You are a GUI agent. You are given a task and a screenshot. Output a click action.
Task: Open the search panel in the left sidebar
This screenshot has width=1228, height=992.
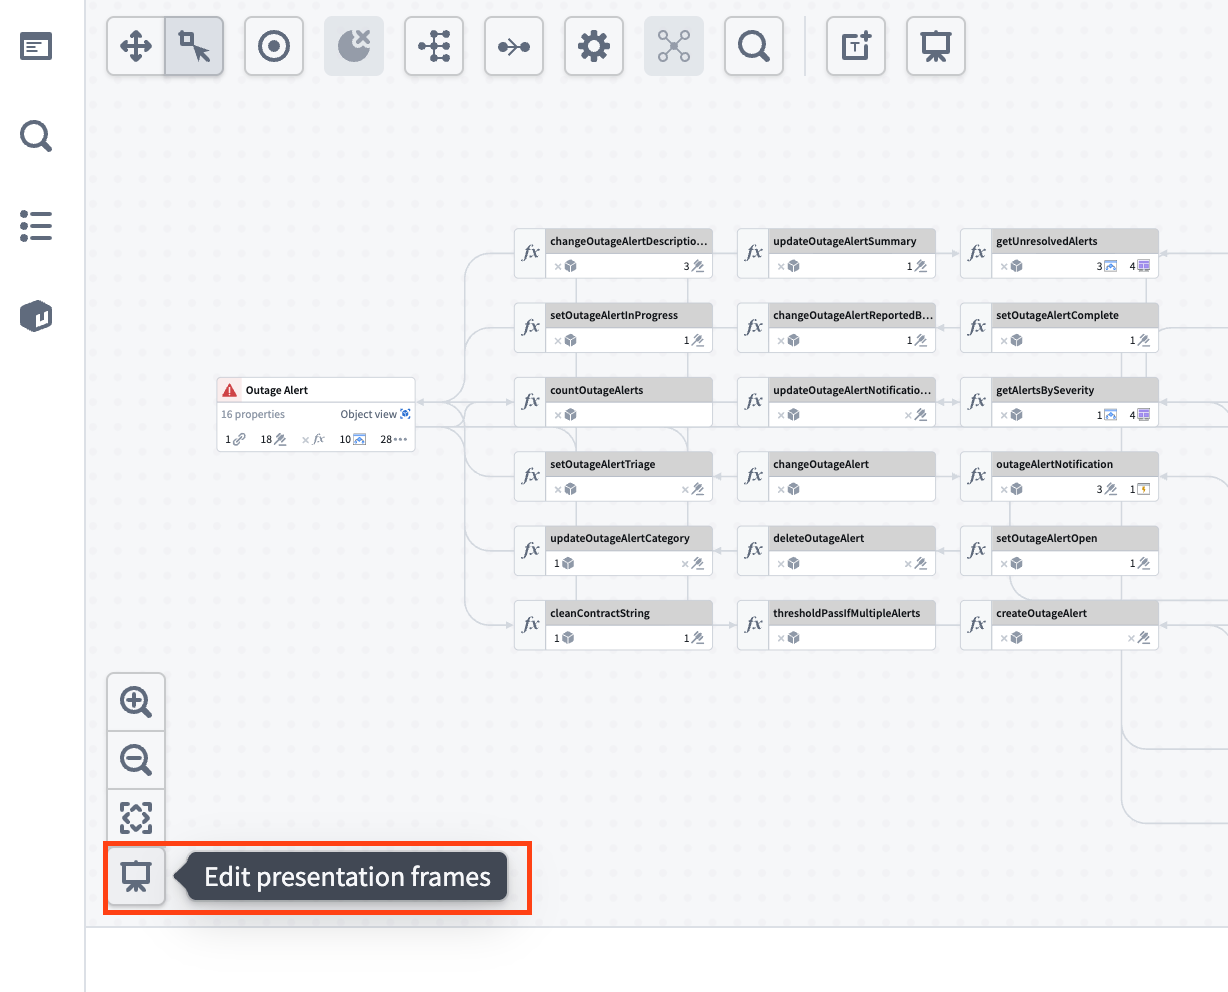(35, 136)
